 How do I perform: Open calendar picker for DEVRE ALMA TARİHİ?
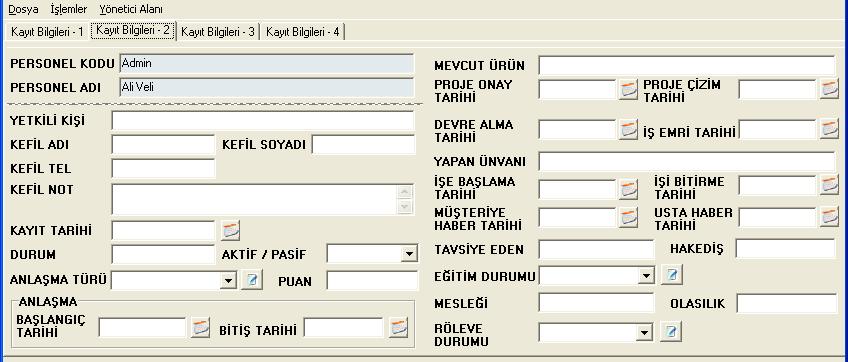pos(628,130)
